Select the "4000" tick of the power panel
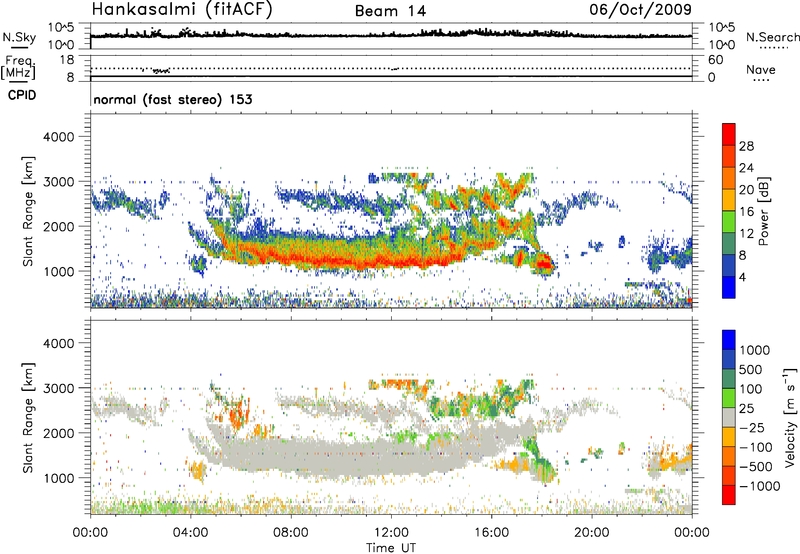This screenshot has width=800, height=554. tap(58, 137)
